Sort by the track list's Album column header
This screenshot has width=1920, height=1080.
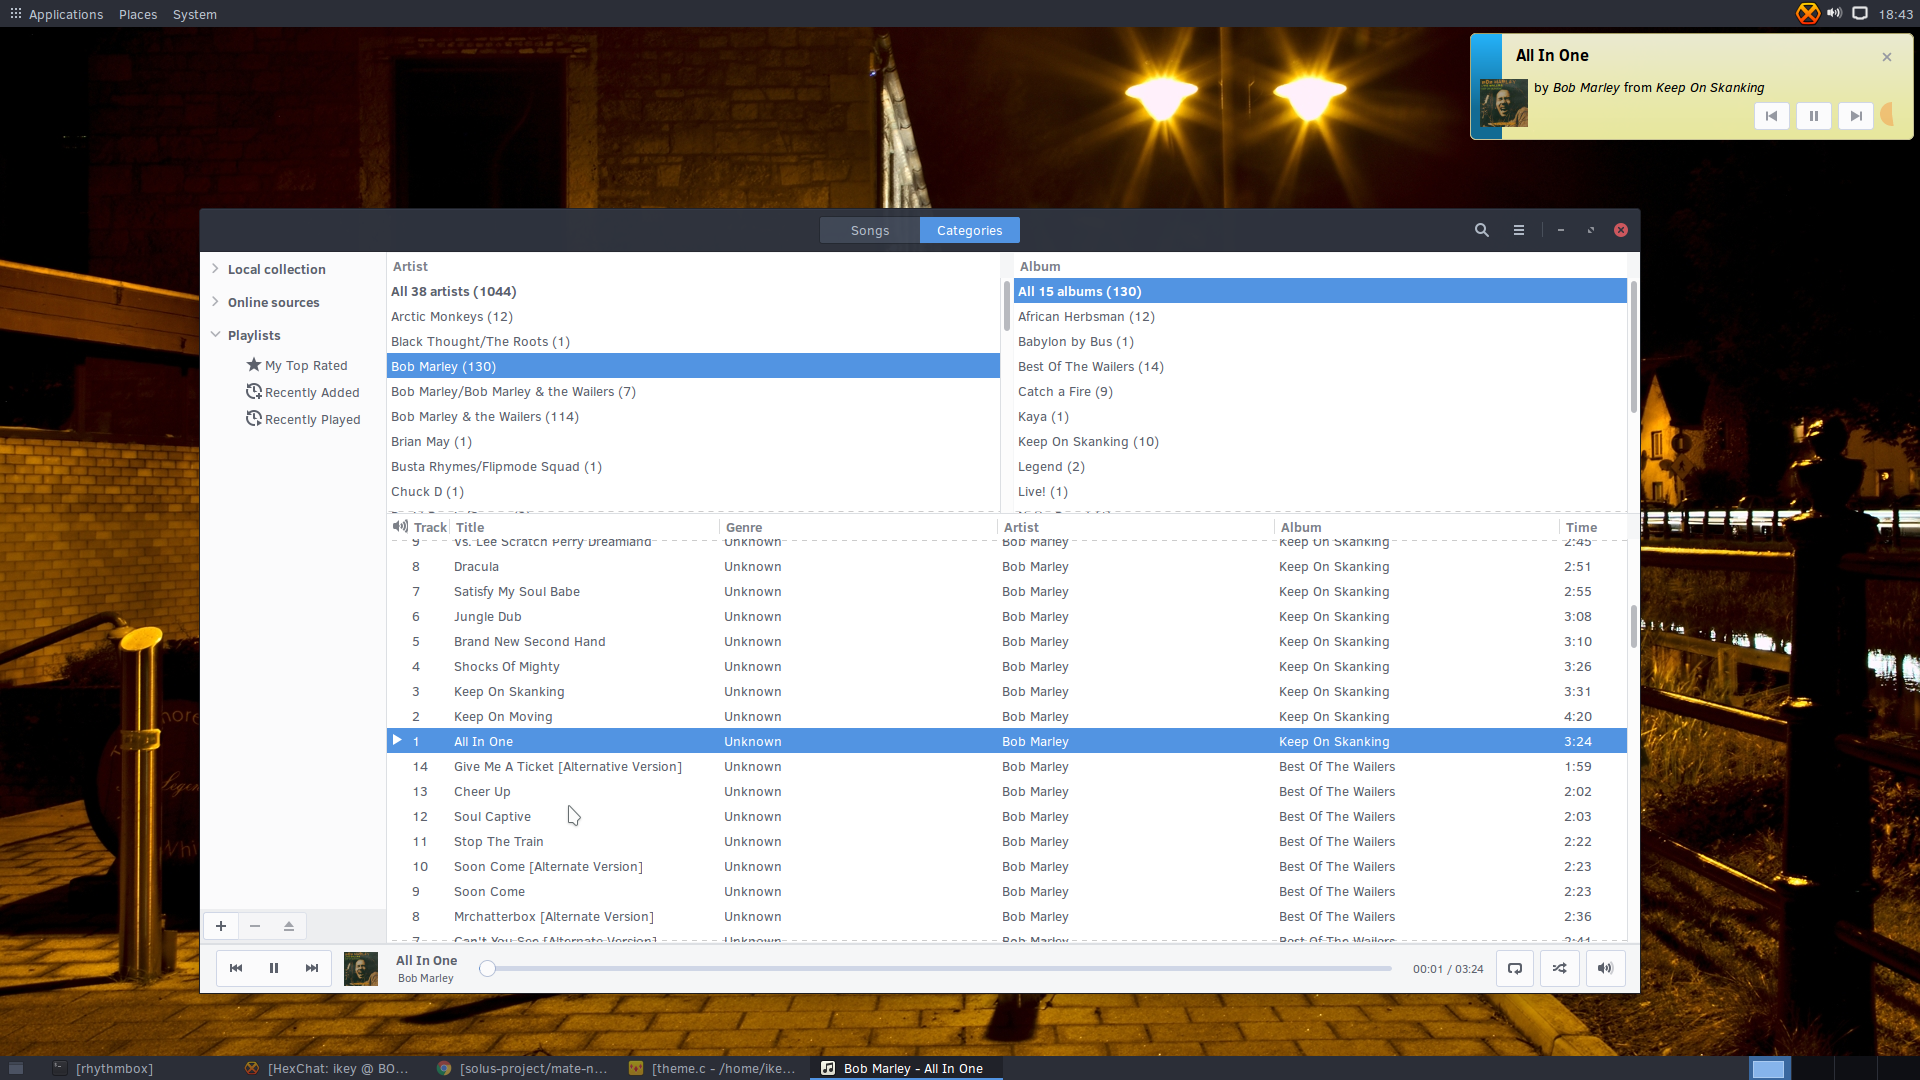1417,527
